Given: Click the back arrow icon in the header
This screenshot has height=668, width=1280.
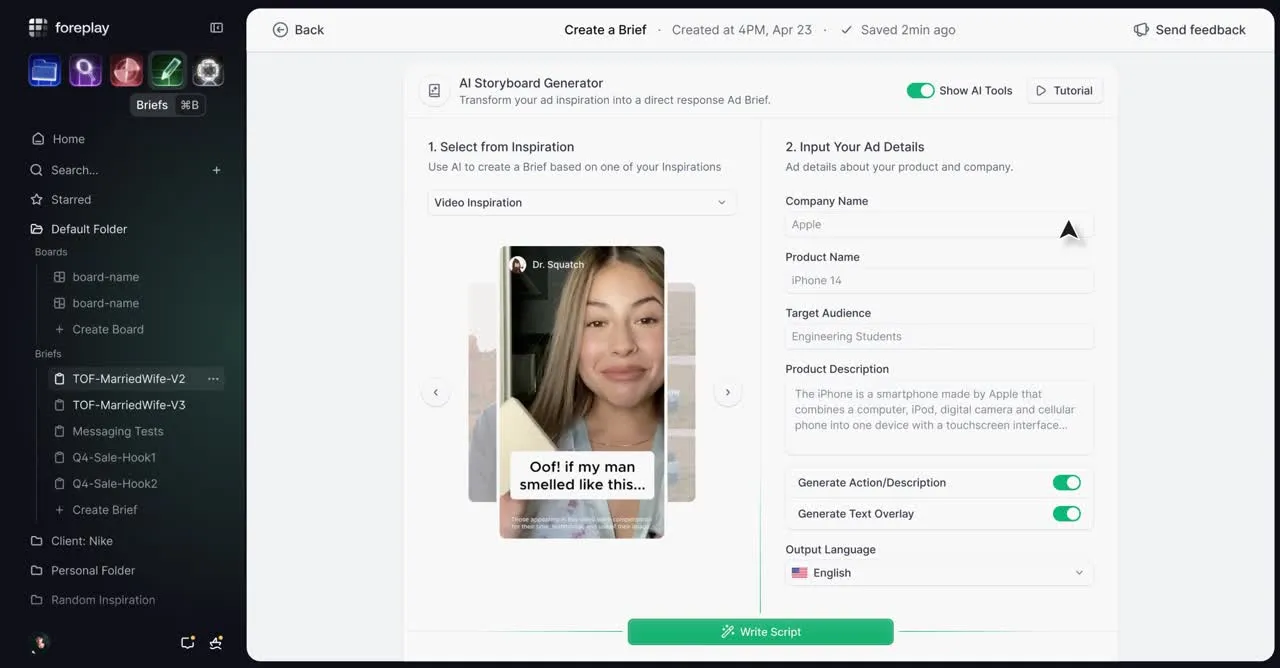Looking at the screenshot, I should coord(280,30).
